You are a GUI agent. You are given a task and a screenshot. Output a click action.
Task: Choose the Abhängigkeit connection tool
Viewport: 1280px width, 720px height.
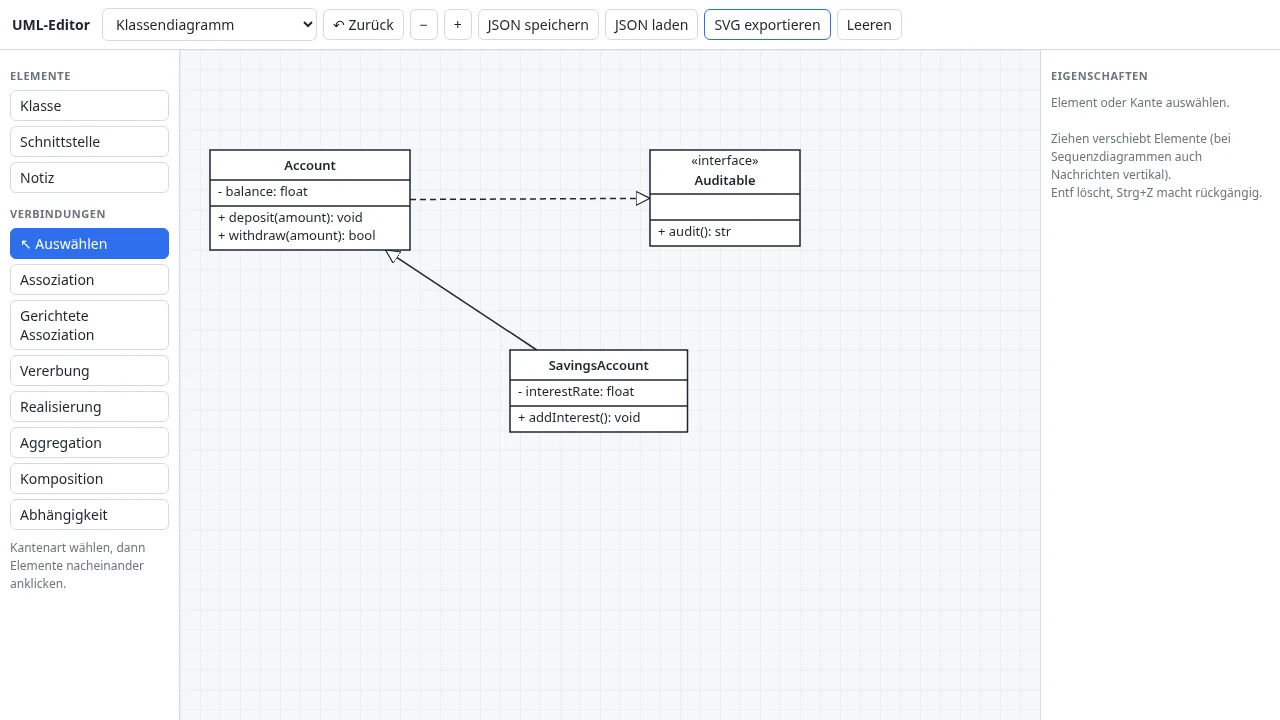[89, 515]
